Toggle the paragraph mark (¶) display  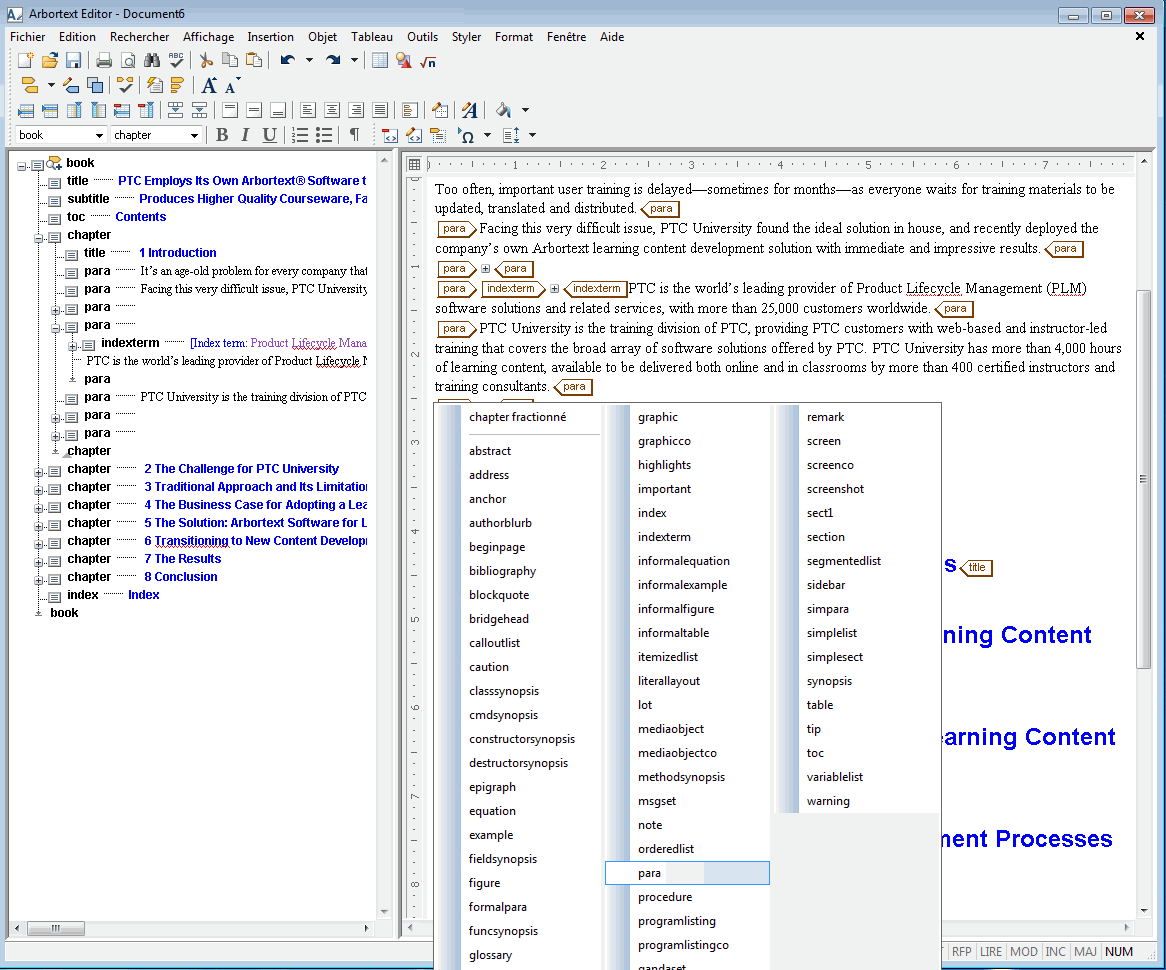click(355, 135)
